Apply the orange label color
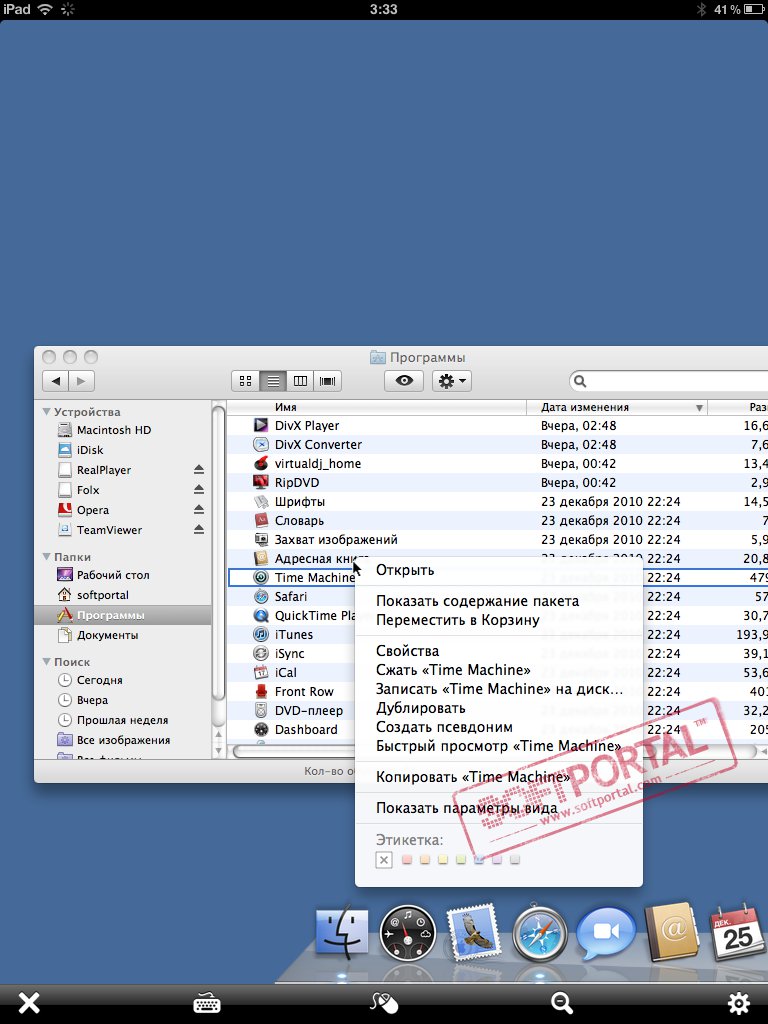768x1024 pixels. coord(424,860)
